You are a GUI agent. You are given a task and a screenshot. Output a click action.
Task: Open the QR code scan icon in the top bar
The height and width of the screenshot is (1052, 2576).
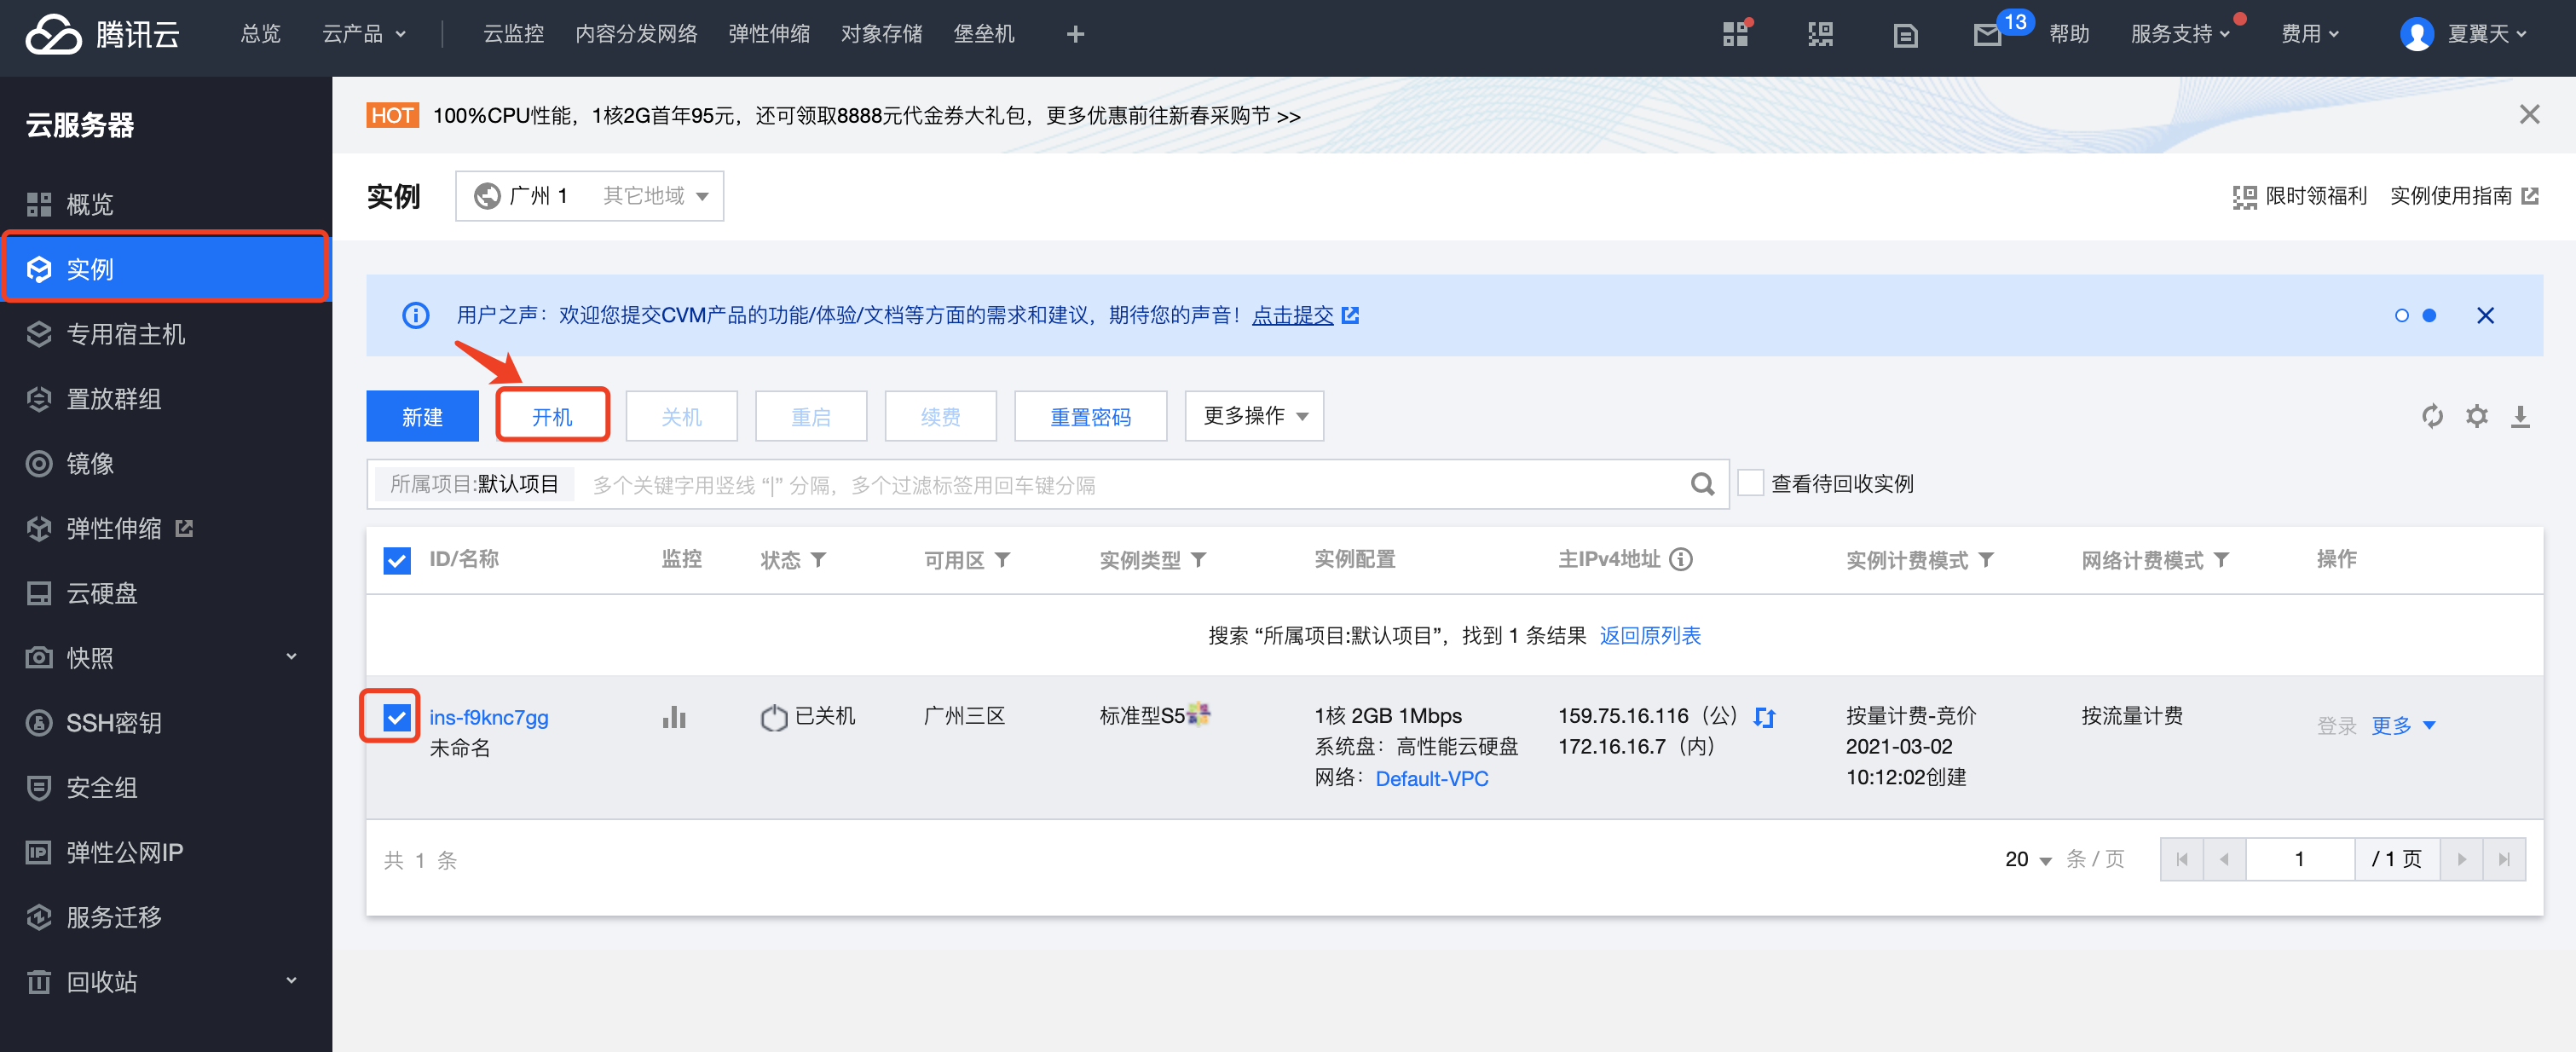pyautogui.click(x=1820, y=35)
